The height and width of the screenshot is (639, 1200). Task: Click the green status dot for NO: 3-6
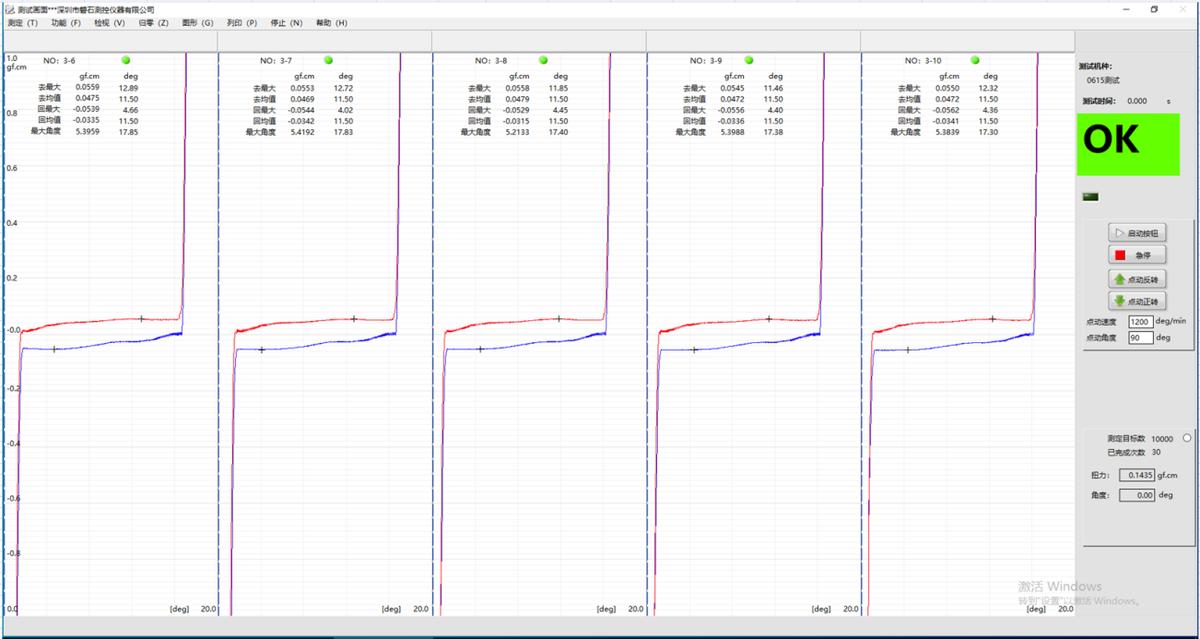click(x=126, y=60)
